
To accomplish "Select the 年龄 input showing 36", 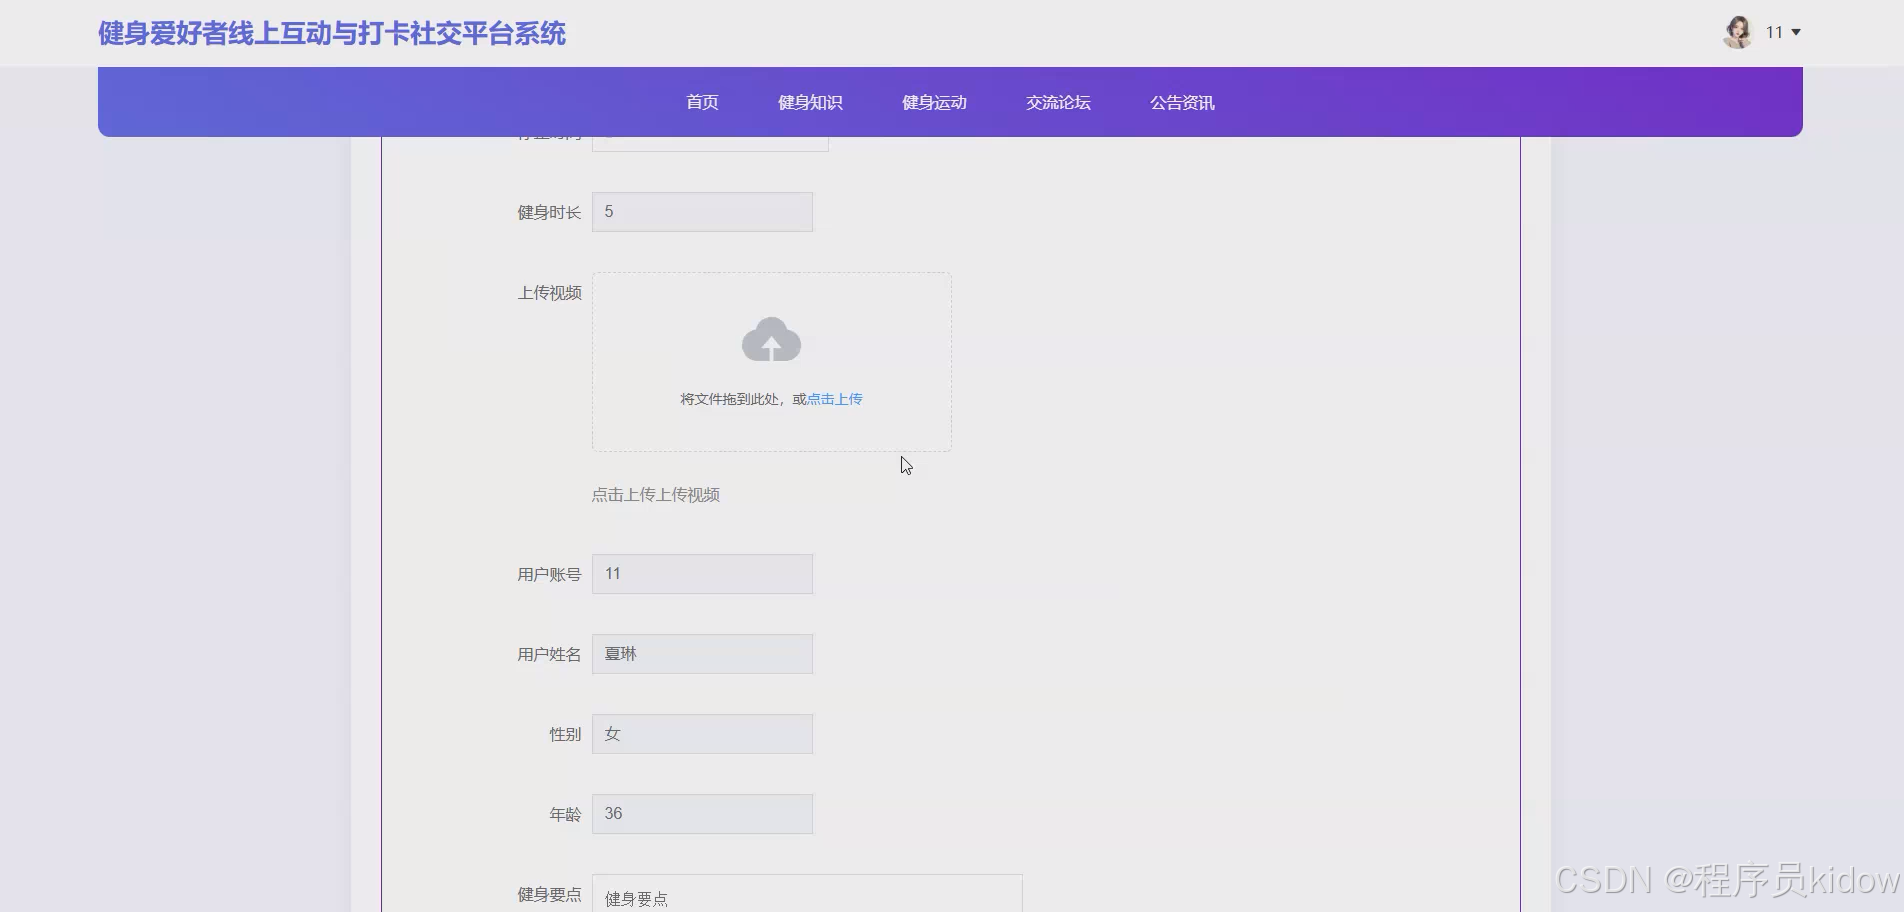I will tap(702, 813).
